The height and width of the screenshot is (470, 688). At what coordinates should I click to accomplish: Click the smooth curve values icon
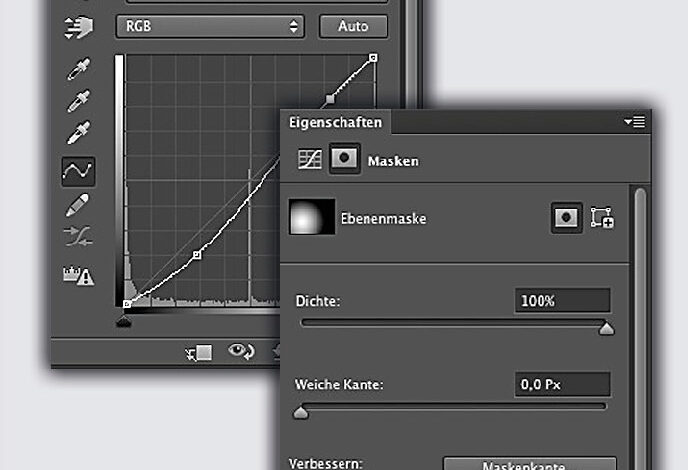[x=78, y=236]
